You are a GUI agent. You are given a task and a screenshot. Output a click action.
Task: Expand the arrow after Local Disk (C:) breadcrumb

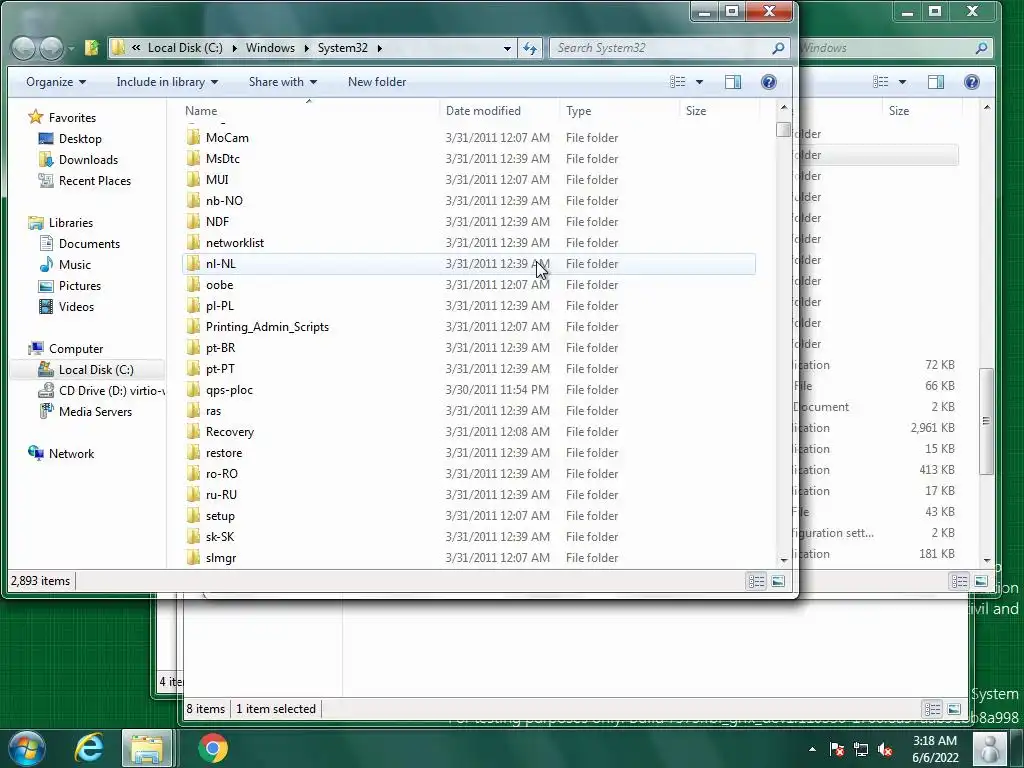pos(234,48)
